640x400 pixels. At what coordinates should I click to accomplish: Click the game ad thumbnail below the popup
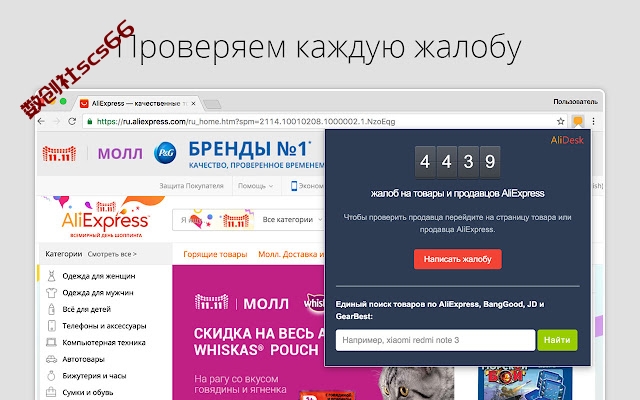pyautogui.click(x=525, y=383)
